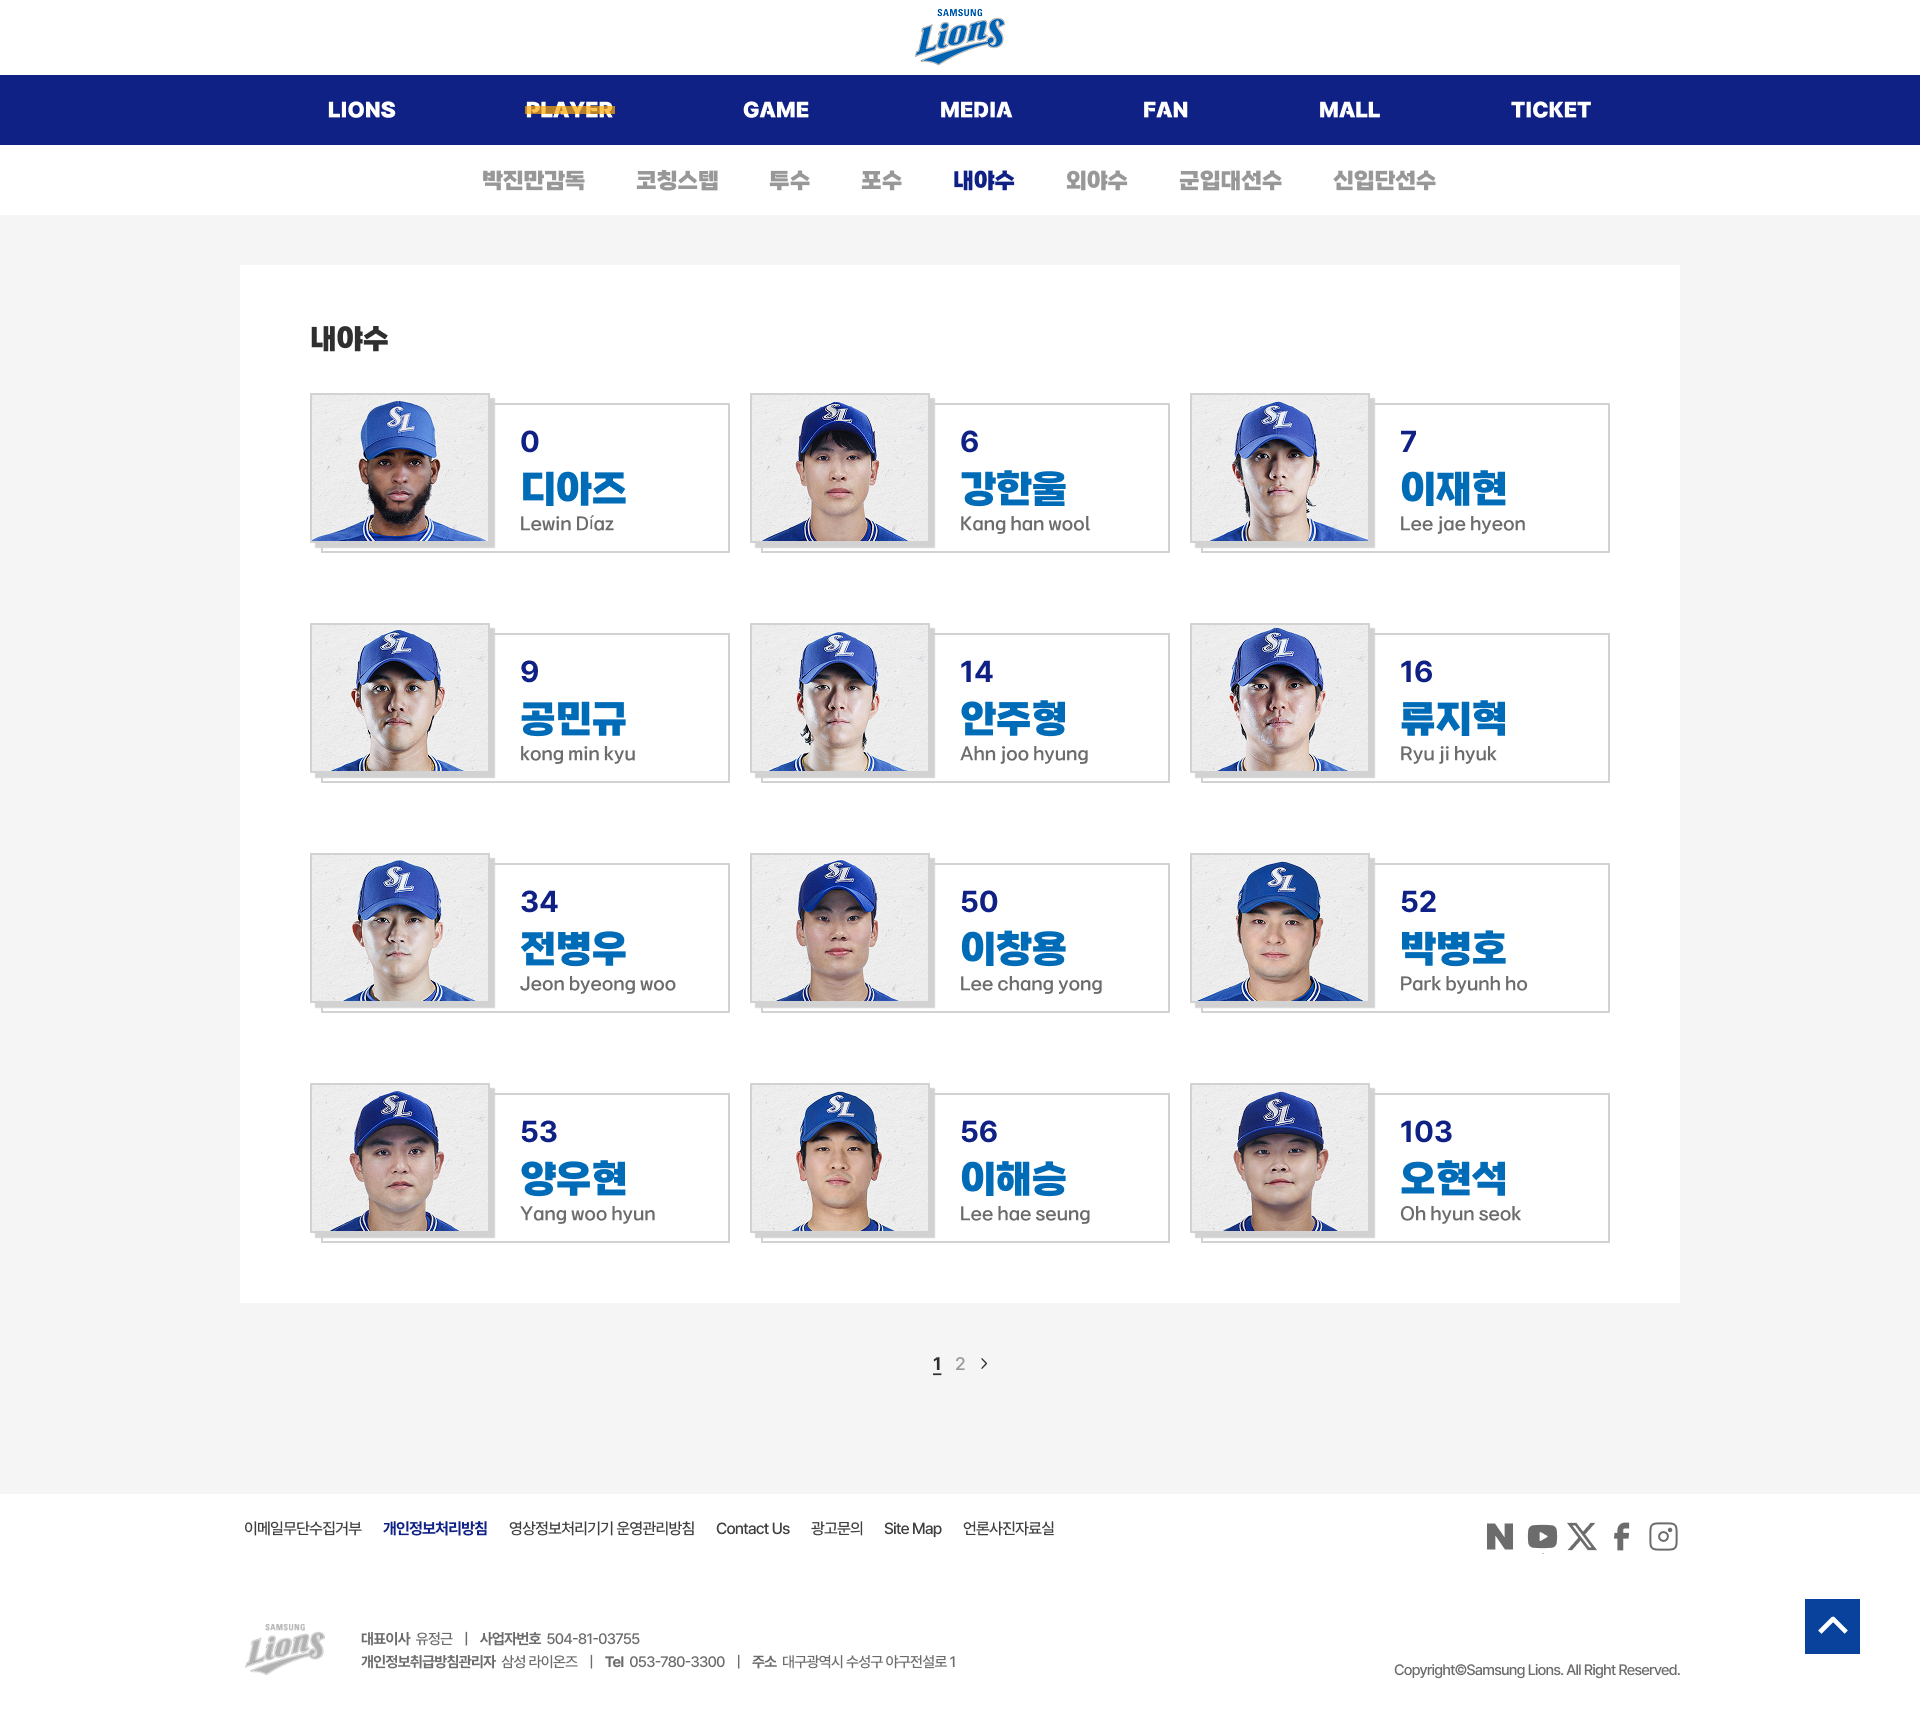Switch to the 외야수 (outfielders) tab
Image resolution: width=1920 pixels, height=1714 pixels.
pyautogui.click(x=1096, y=180)
